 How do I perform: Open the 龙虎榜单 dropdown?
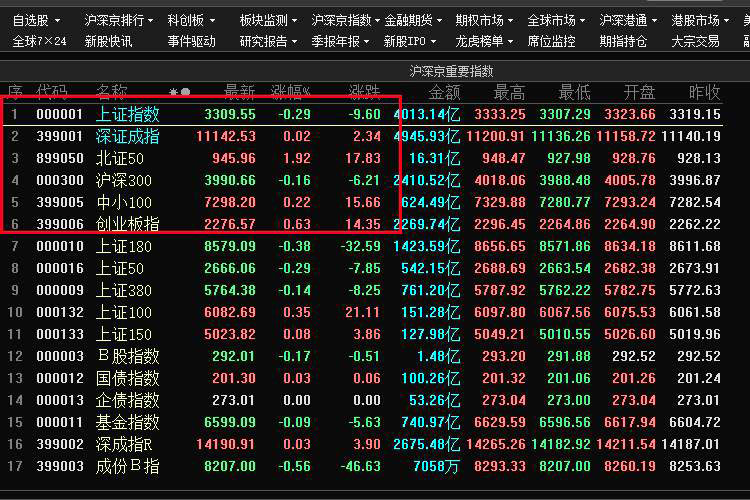pos(484,42)
